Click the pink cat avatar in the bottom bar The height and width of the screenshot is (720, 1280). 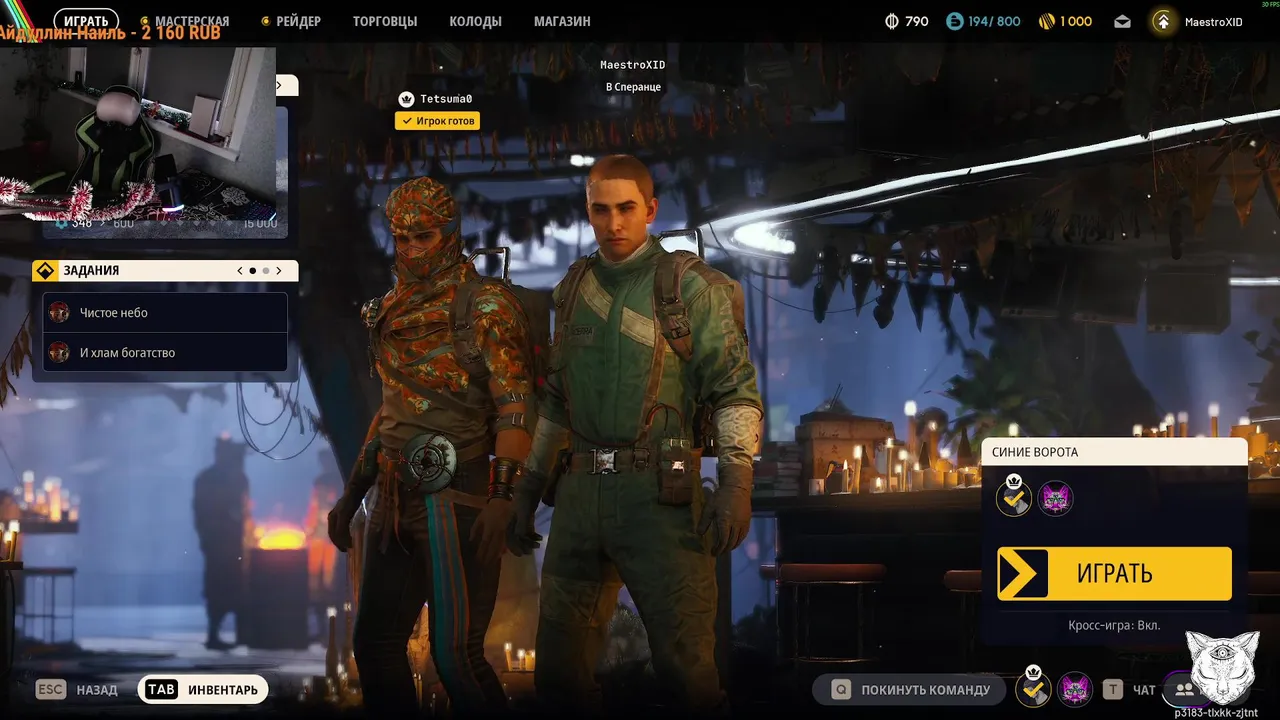[x=1075, y=688]
